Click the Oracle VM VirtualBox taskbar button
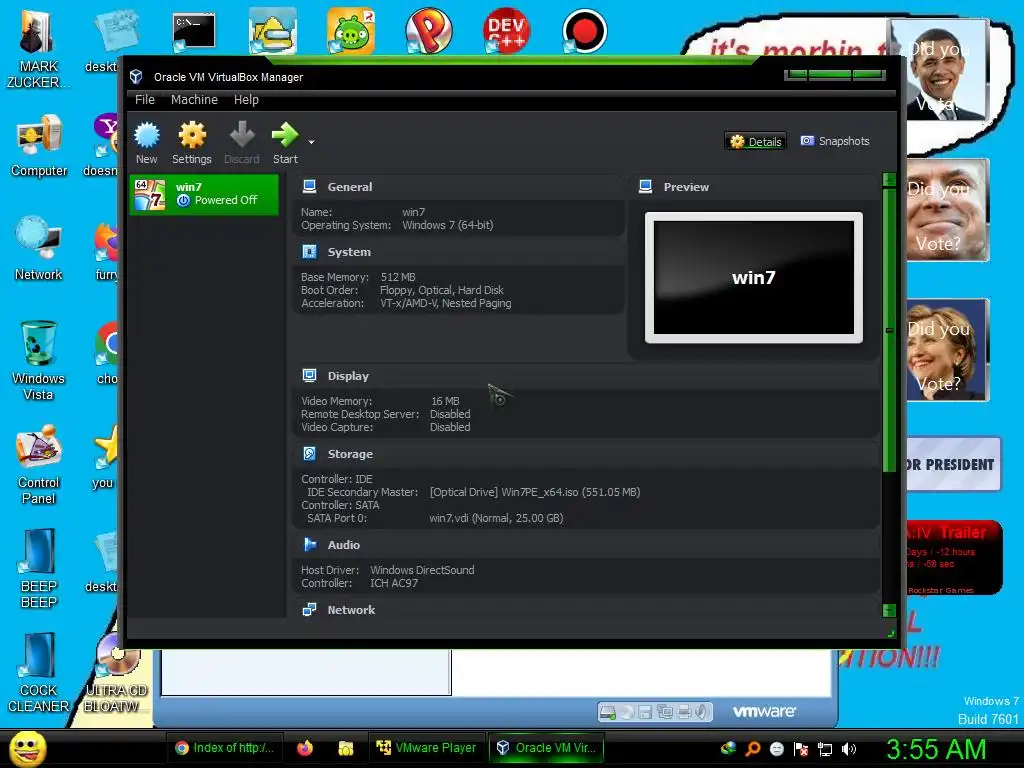The height and width of the screenshot is (768, 1024). tap(547, 748)
